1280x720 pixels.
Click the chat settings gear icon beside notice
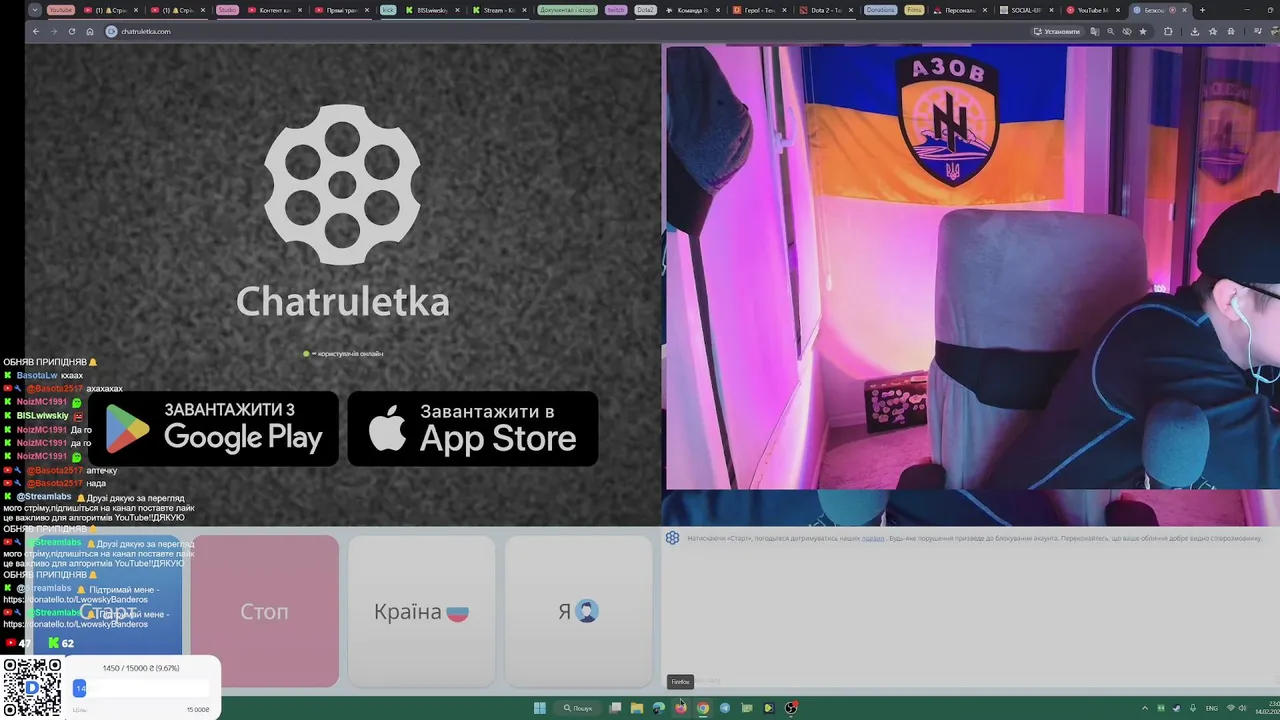coord(672,538)
